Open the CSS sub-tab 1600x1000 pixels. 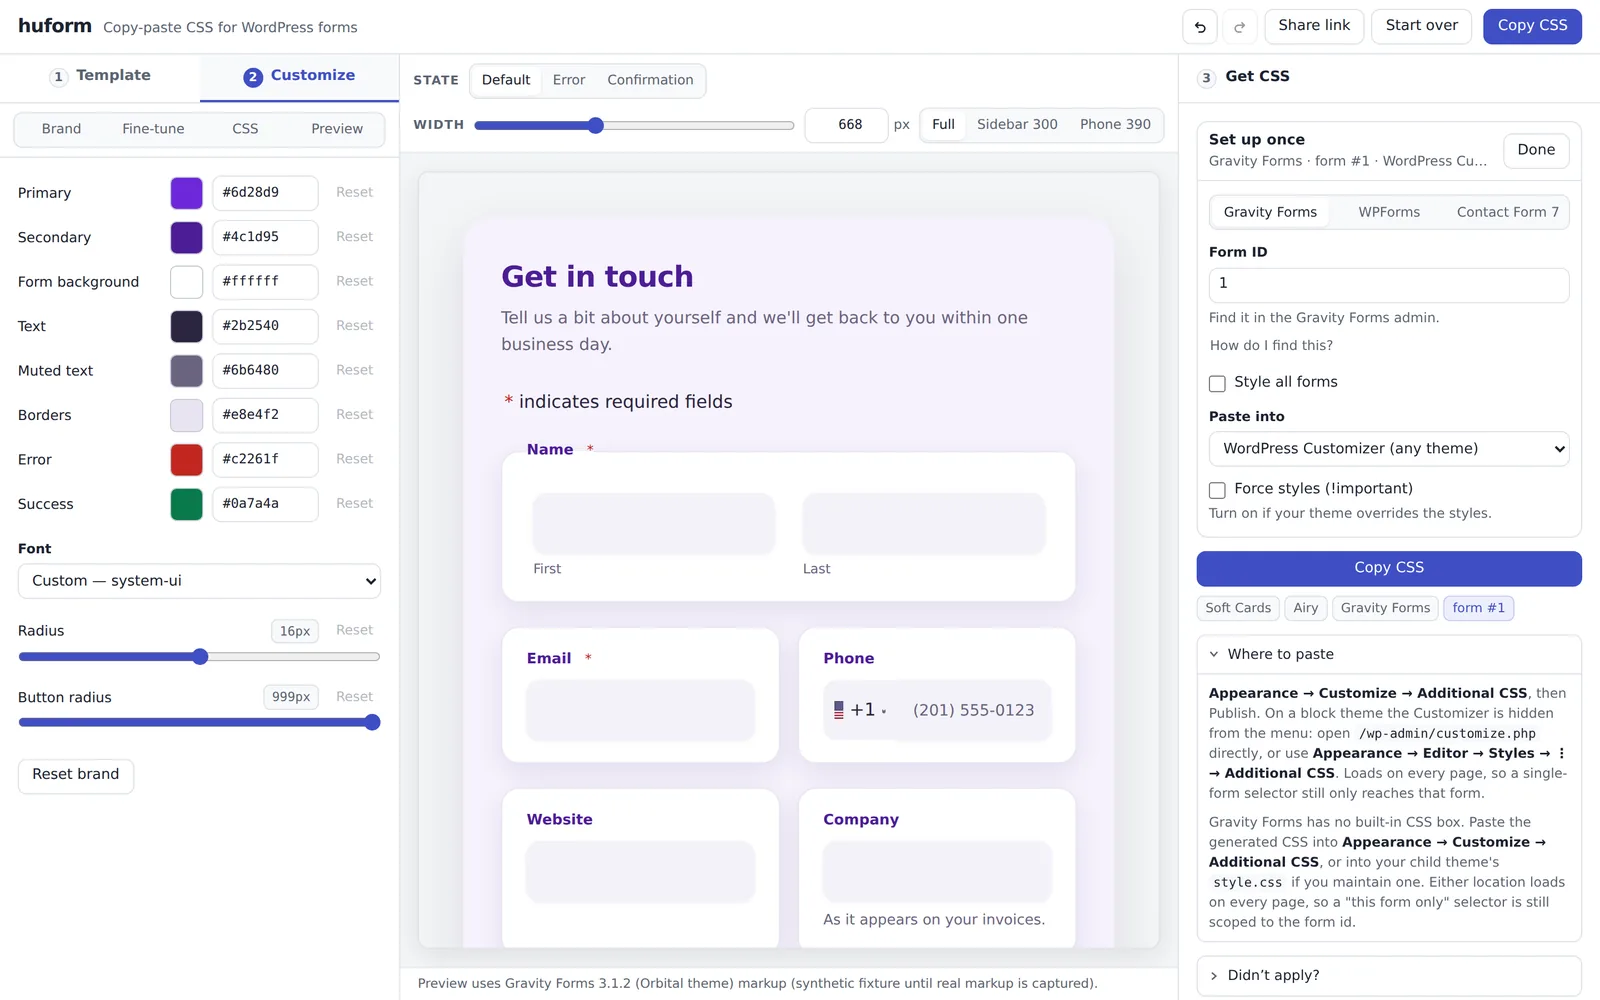pos(245,129)
